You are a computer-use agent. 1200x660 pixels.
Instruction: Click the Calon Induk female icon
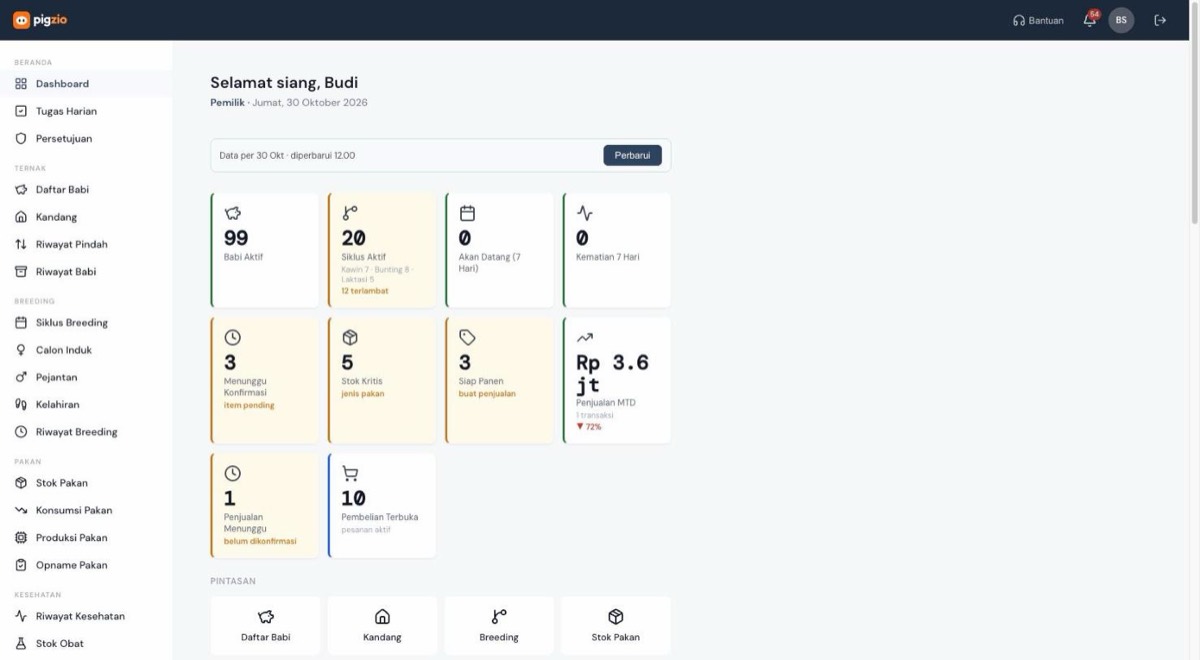click(21, 350)
